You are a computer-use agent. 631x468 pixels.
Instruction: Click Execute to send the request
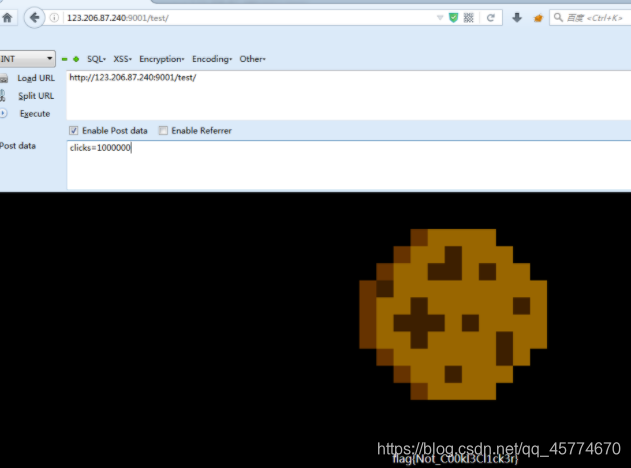(35, 113)
